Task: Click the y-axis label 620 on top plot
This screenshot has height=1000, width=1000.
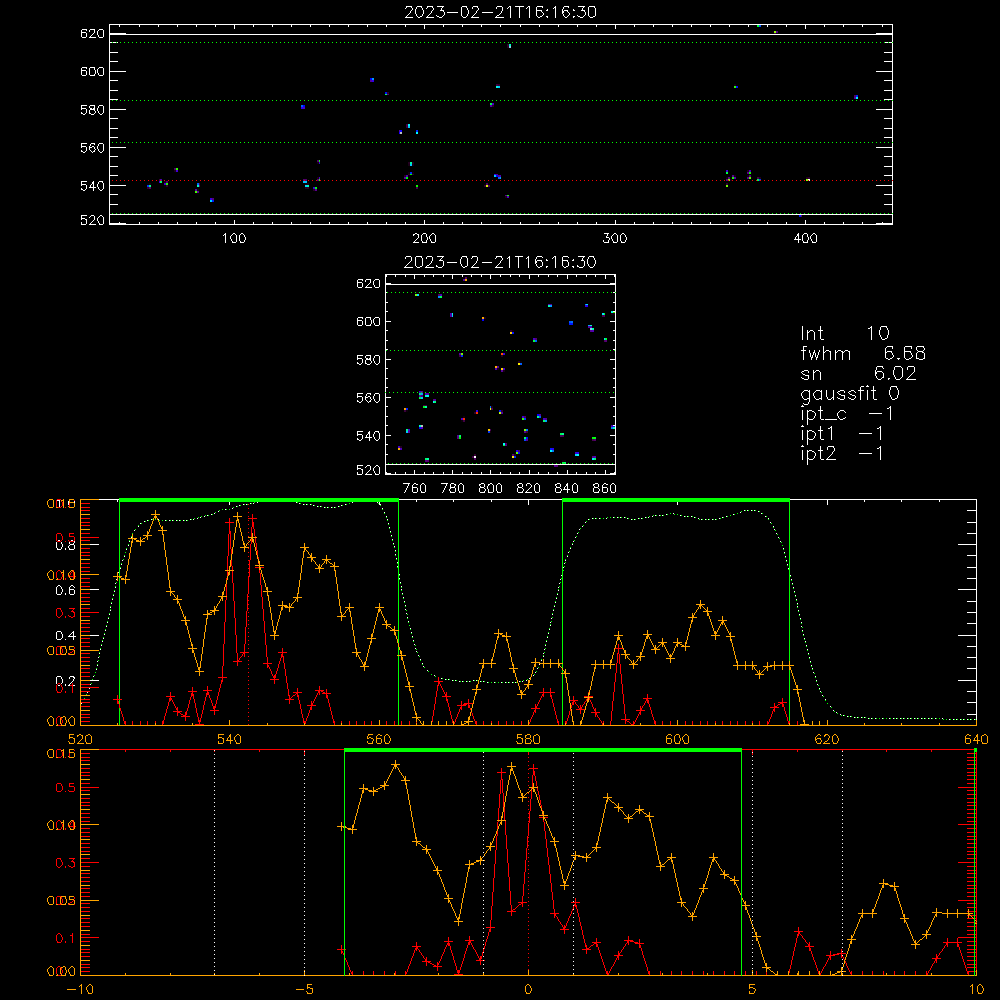Action: [x=92, y=33]
